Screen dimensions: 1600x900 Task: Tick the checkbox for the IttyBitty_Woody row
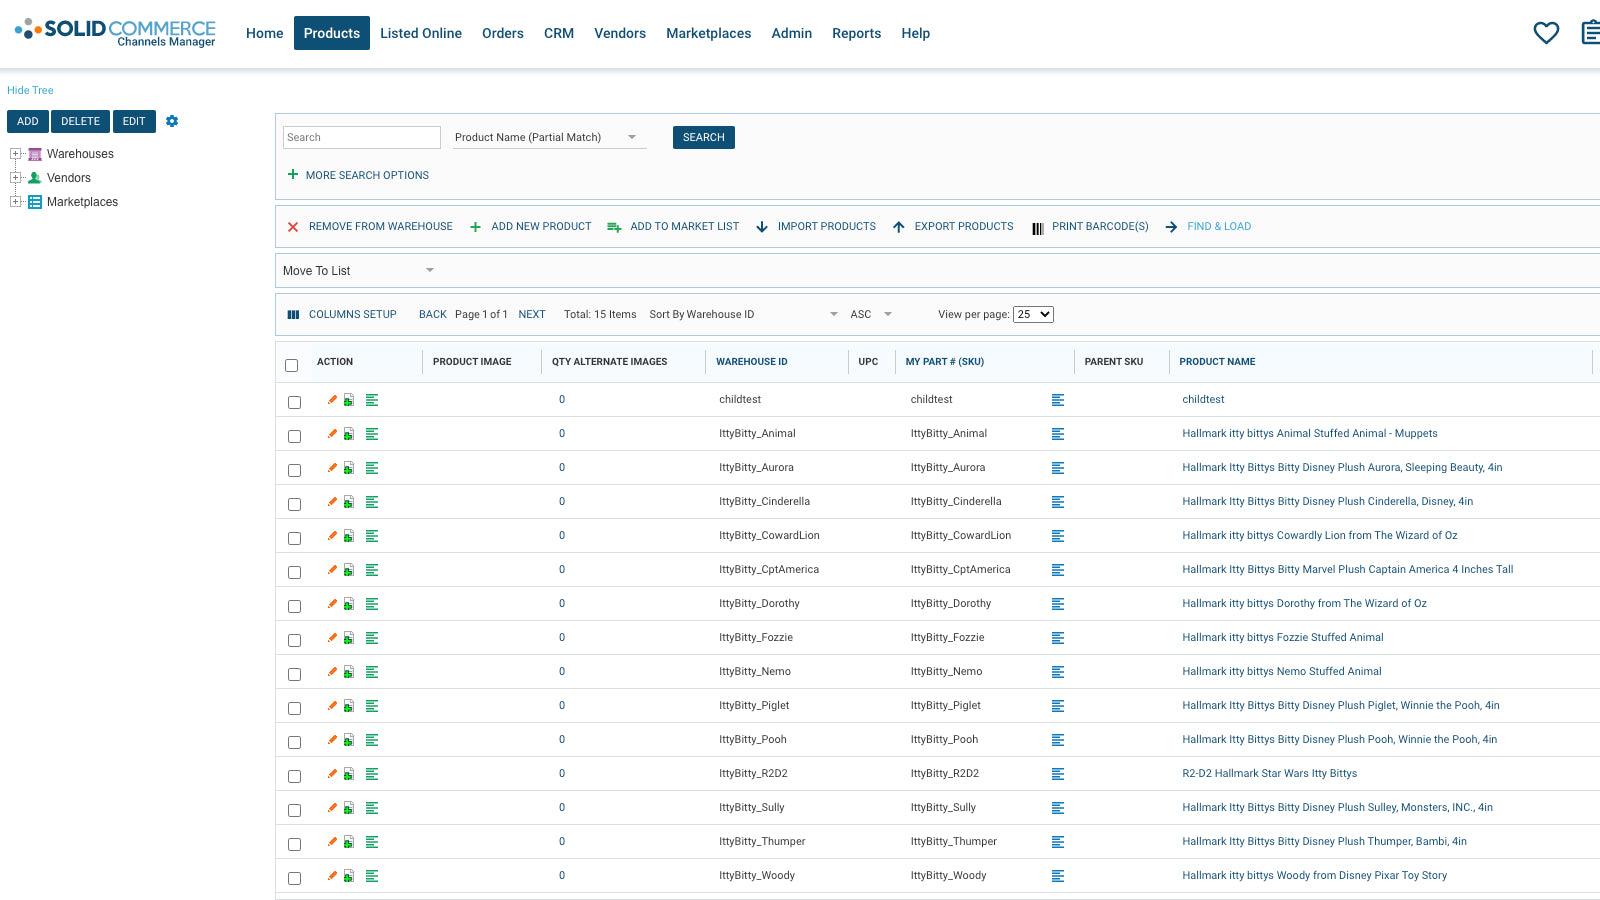[294, 878]
